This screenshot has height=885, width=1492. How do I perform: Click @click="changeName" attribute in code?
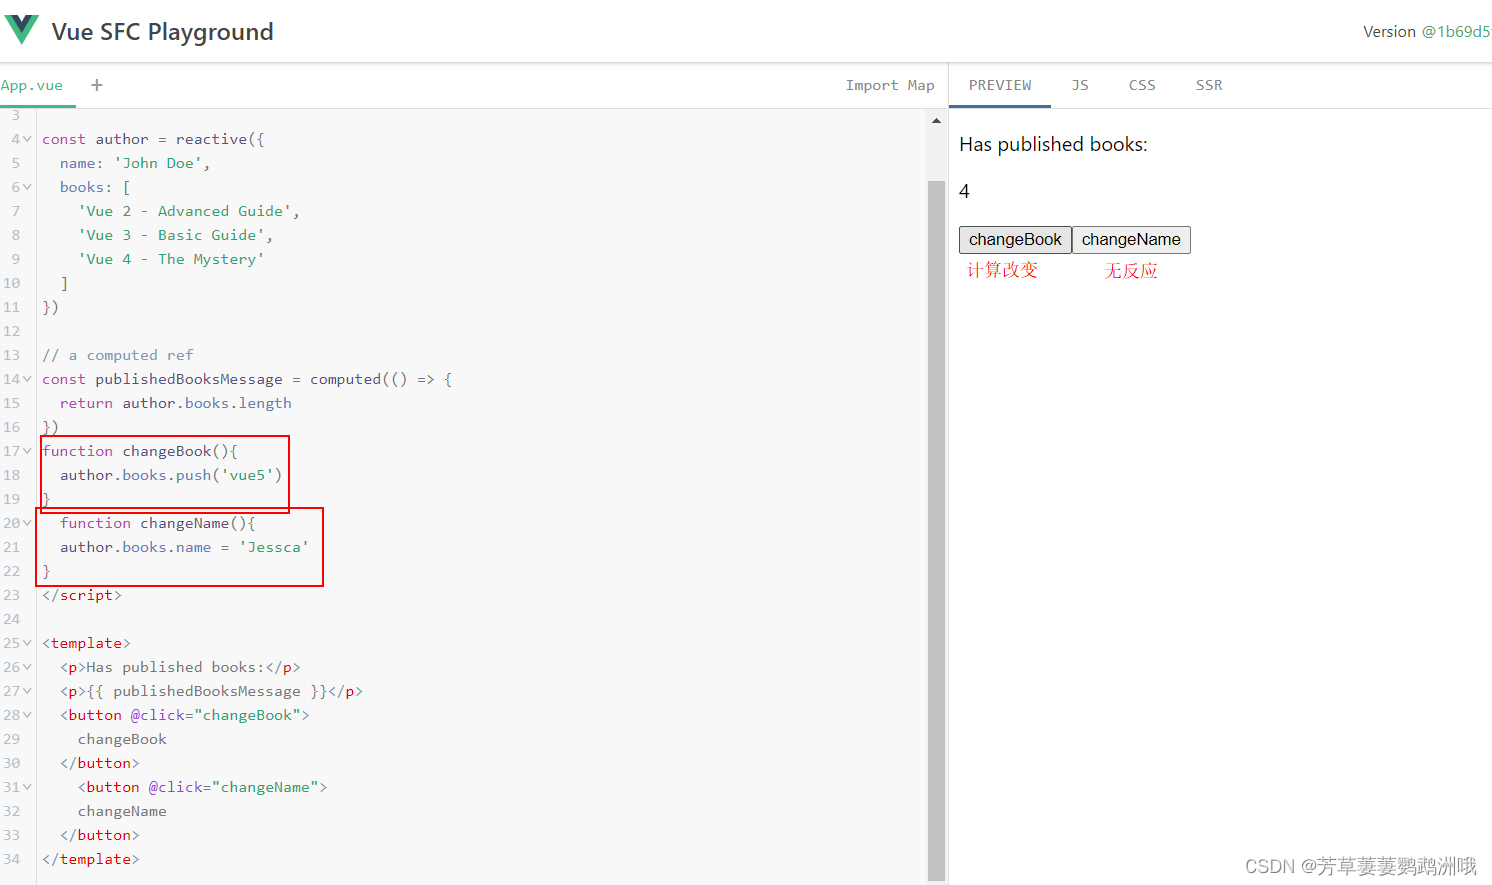[x=233, y=787]
